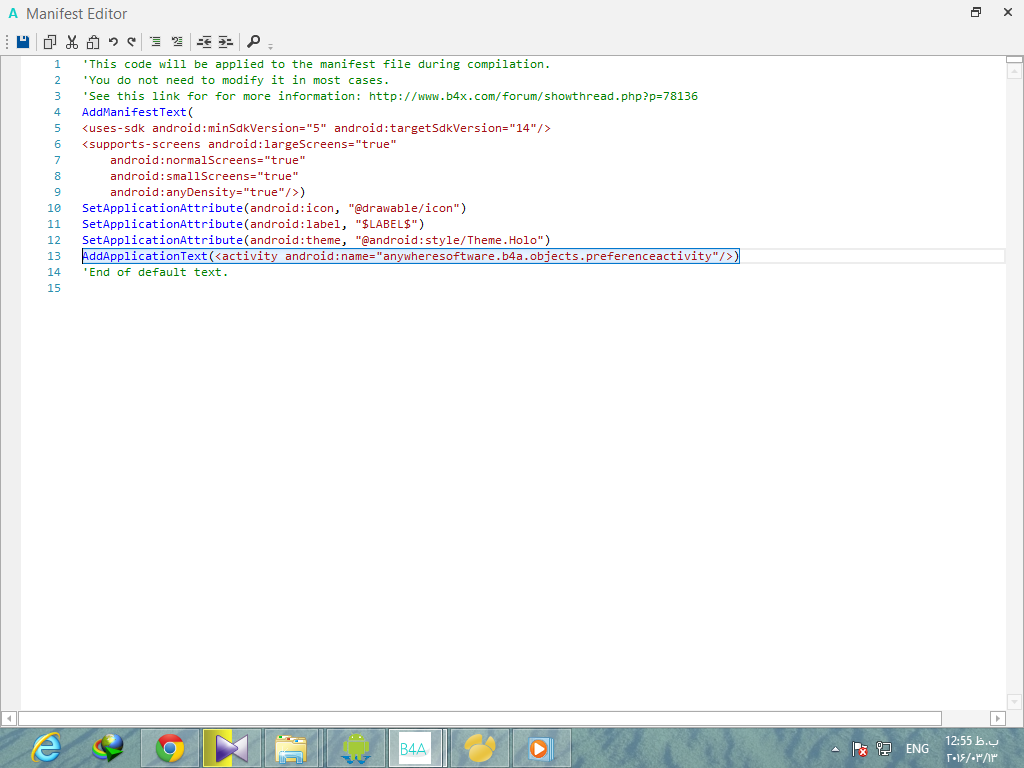
Task: Decrease indent of selected lines
Action: click(204, 42)
